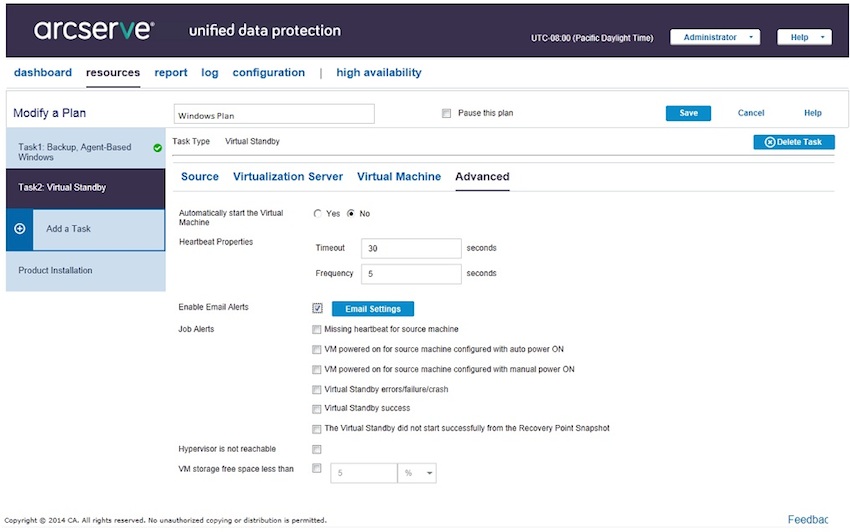Select the Advanced sub-tab
850x532 pixels.
pyautogui.click(x=482, y=177)
